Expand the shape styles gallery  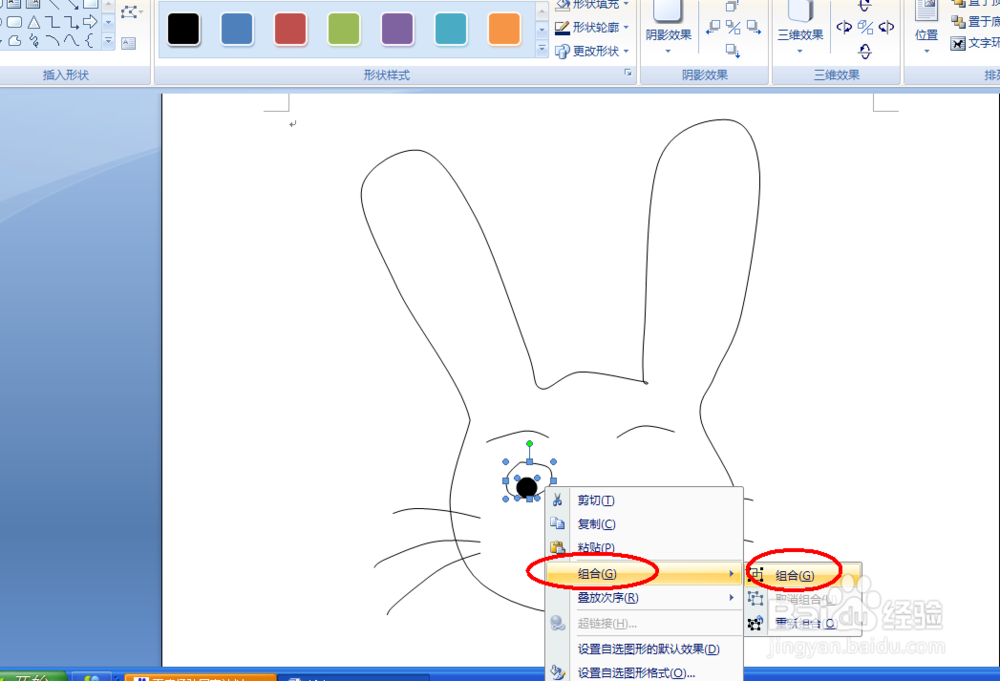542,48
